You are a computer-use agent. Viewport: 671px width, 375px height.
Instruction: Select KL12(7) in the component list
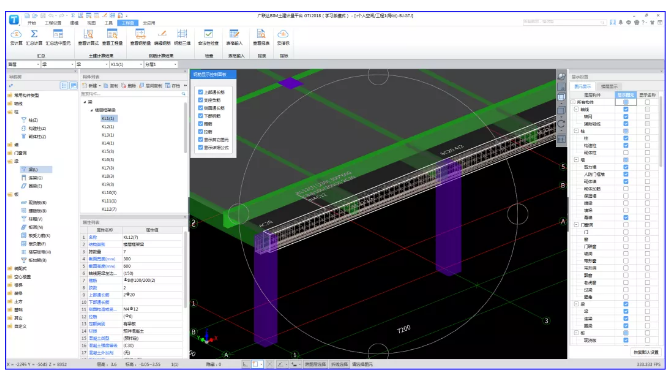tap(109, 209)
